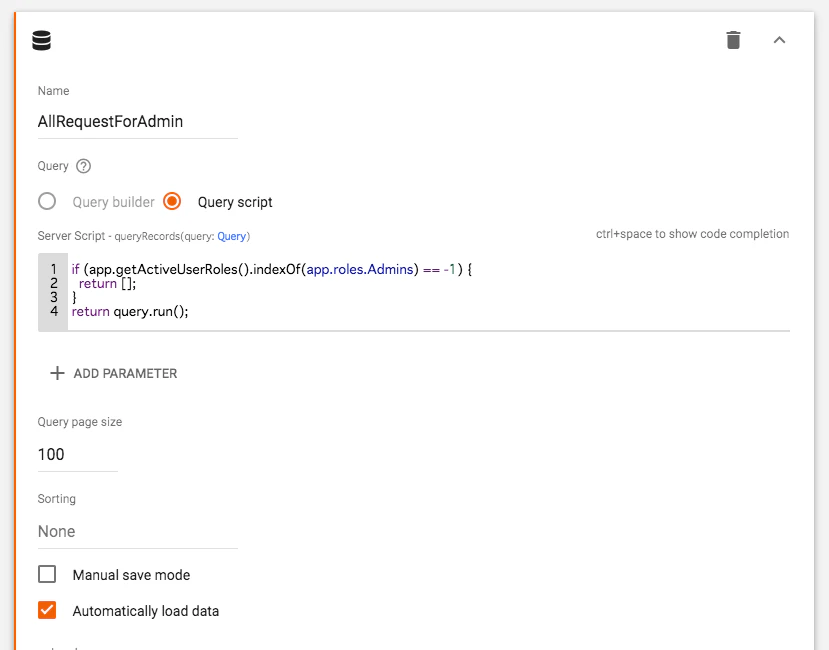Select the Query builder radio option
This screenshot has width=829, height=650.
[47, 202]
